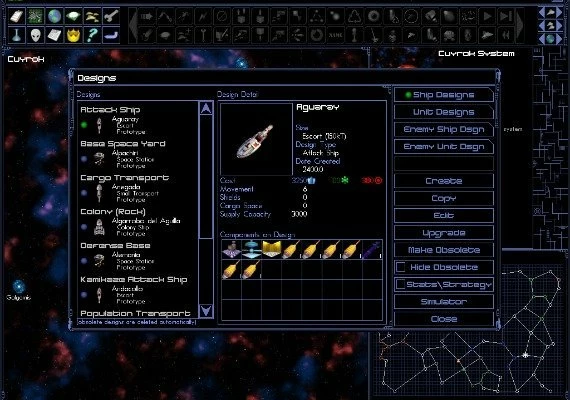This screenshot has height=400, width=570.
Task: Click the galaxy minimap at bottom right
Action: click(x=470, y=329)
